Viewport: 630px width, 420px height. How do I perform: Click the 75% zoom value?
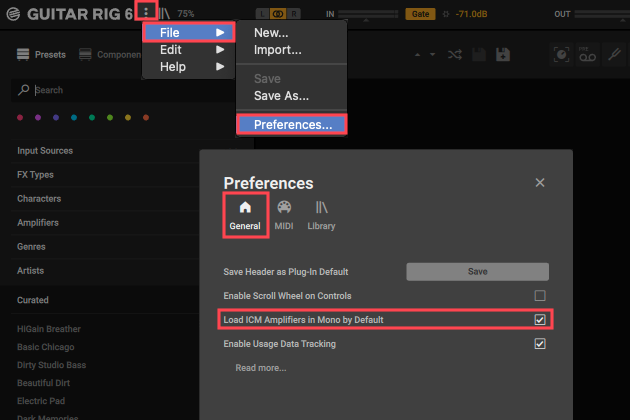coord(186,14)
